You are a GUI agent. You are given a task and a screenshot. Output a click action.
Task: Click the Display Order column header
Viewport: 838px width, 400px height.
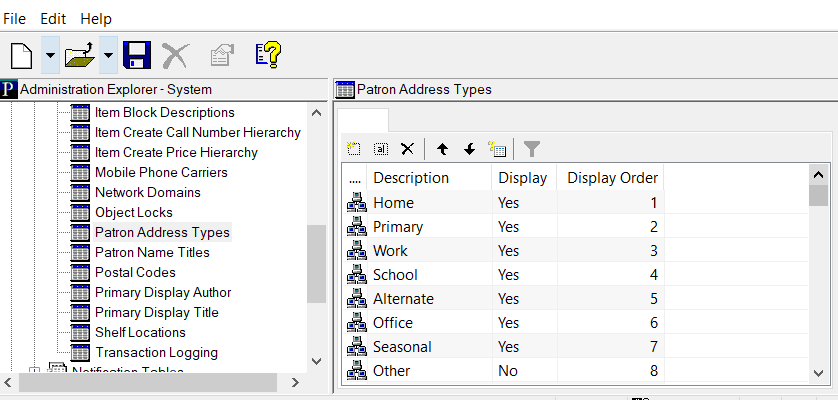(612, 178)
